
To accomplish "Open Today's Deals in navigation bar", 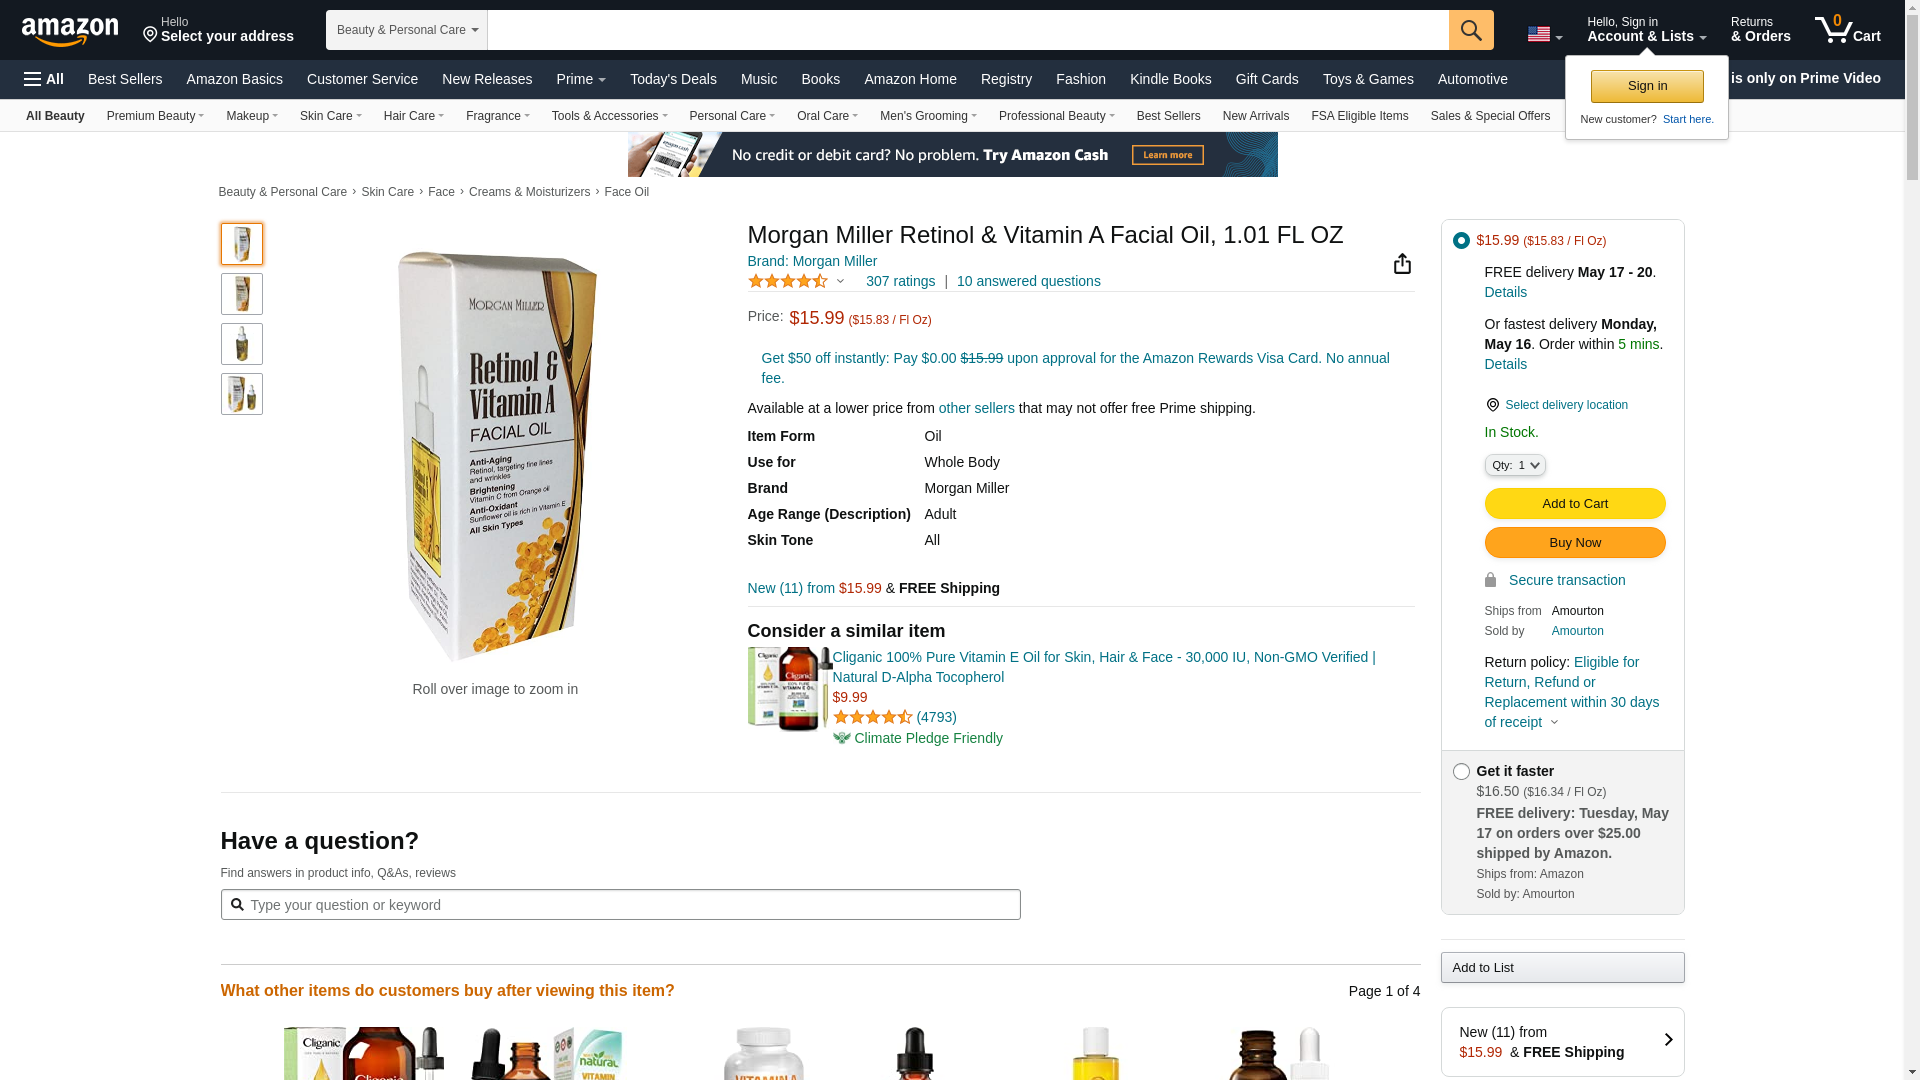I will pyautogui.click(x=673, y=79).
